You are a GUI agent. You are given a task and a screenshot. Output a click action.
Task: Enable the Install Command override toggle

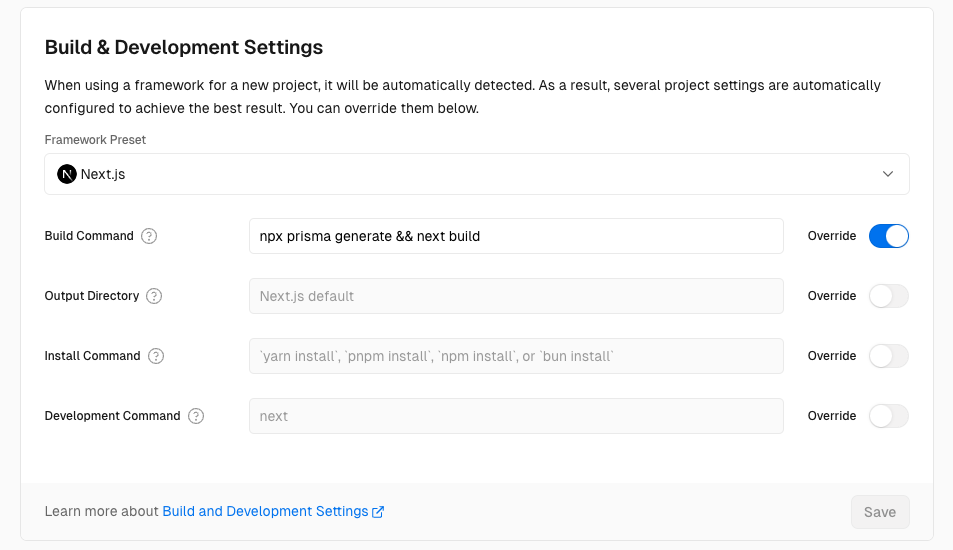(x=889, y=356)
